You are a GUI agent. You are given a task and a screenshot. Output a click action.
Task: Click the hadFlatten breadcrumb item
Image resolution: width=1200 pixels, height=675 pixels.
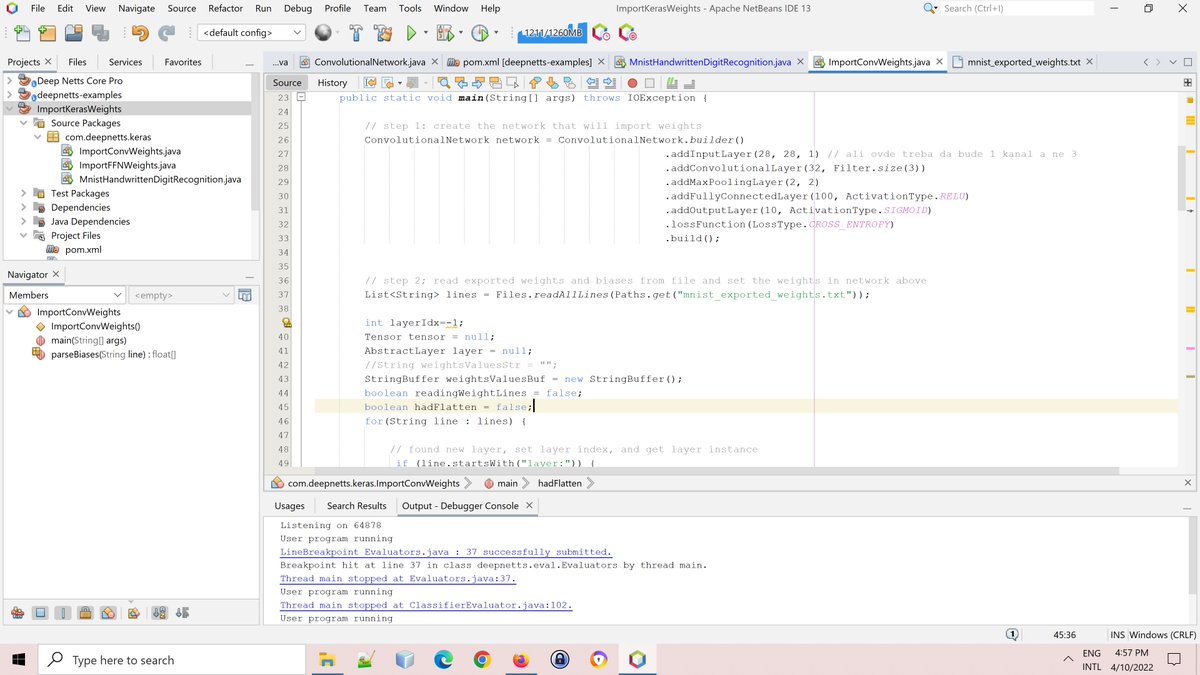click(559, 483)
